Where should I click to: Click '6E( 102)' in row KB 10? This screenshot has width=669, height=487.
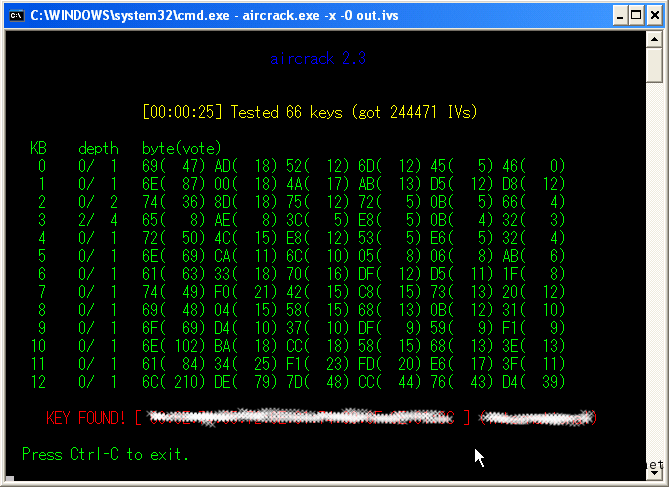174,346
